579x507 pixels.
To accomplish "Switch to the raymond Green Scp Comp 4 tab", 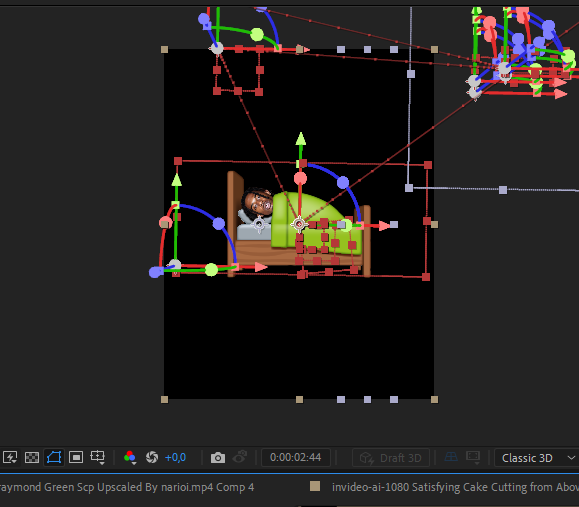I will [x=126, y=487].
